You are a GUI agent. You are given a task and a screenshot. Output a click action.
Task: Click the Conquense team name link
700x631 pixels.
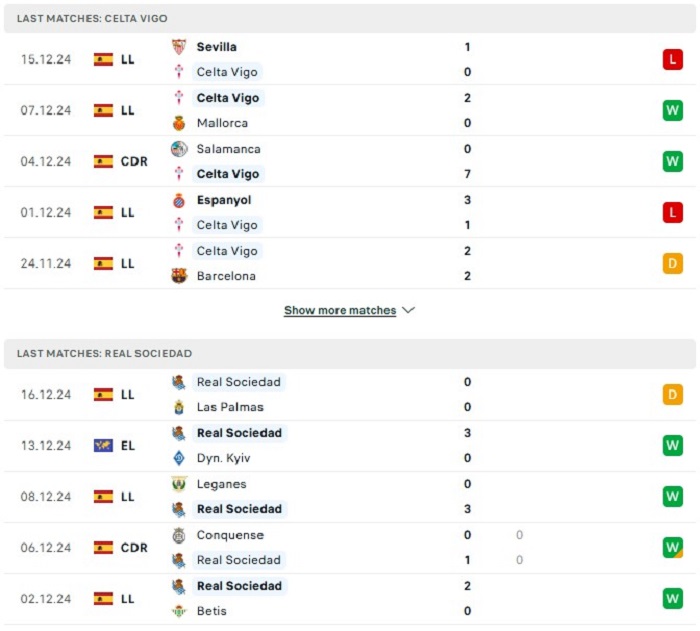pos(230,535)
